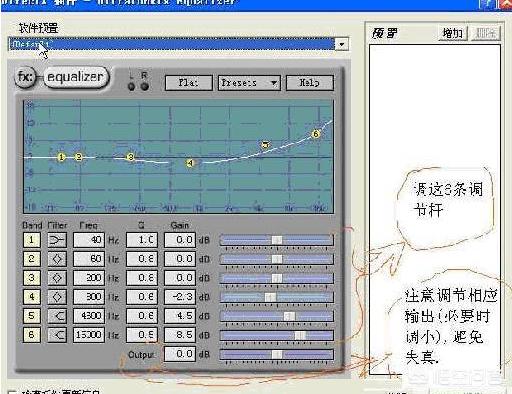Screen dimensions: 512x394
Task: Click the 增加 add preset button
Action: coord(453,33)
